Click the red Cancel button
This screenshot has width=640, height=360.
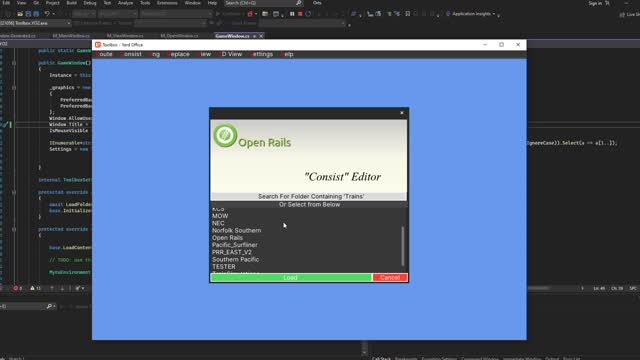(390, 278)
